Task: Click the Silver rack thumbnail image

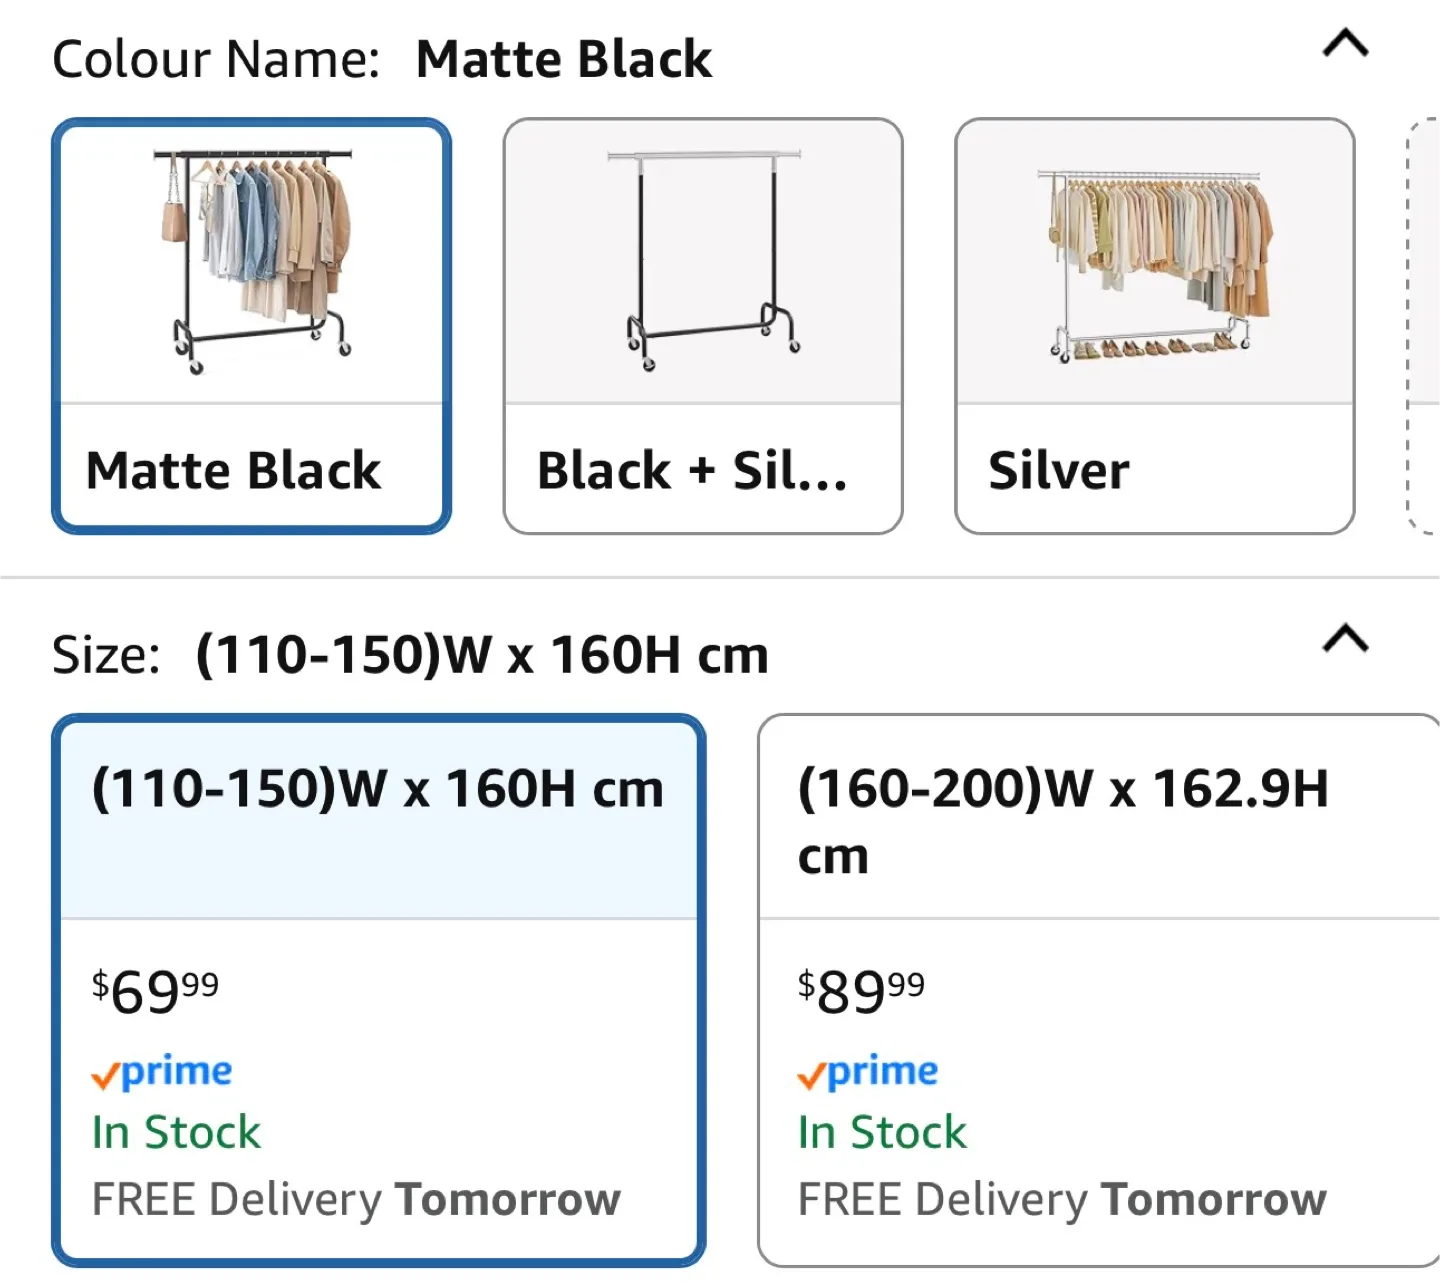Action: 1155,260
